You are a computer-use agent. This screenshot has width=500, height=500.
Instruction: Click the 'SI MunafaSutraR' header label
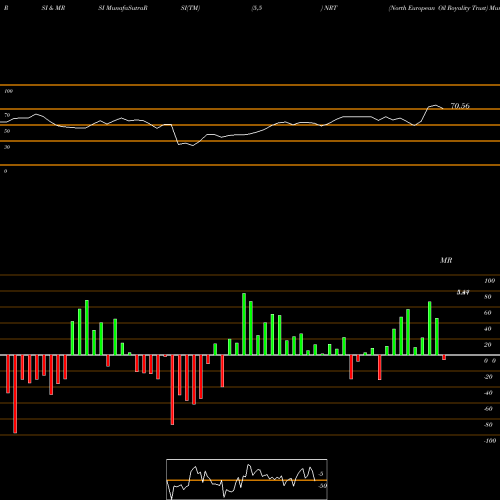click(x=123, y=8)
